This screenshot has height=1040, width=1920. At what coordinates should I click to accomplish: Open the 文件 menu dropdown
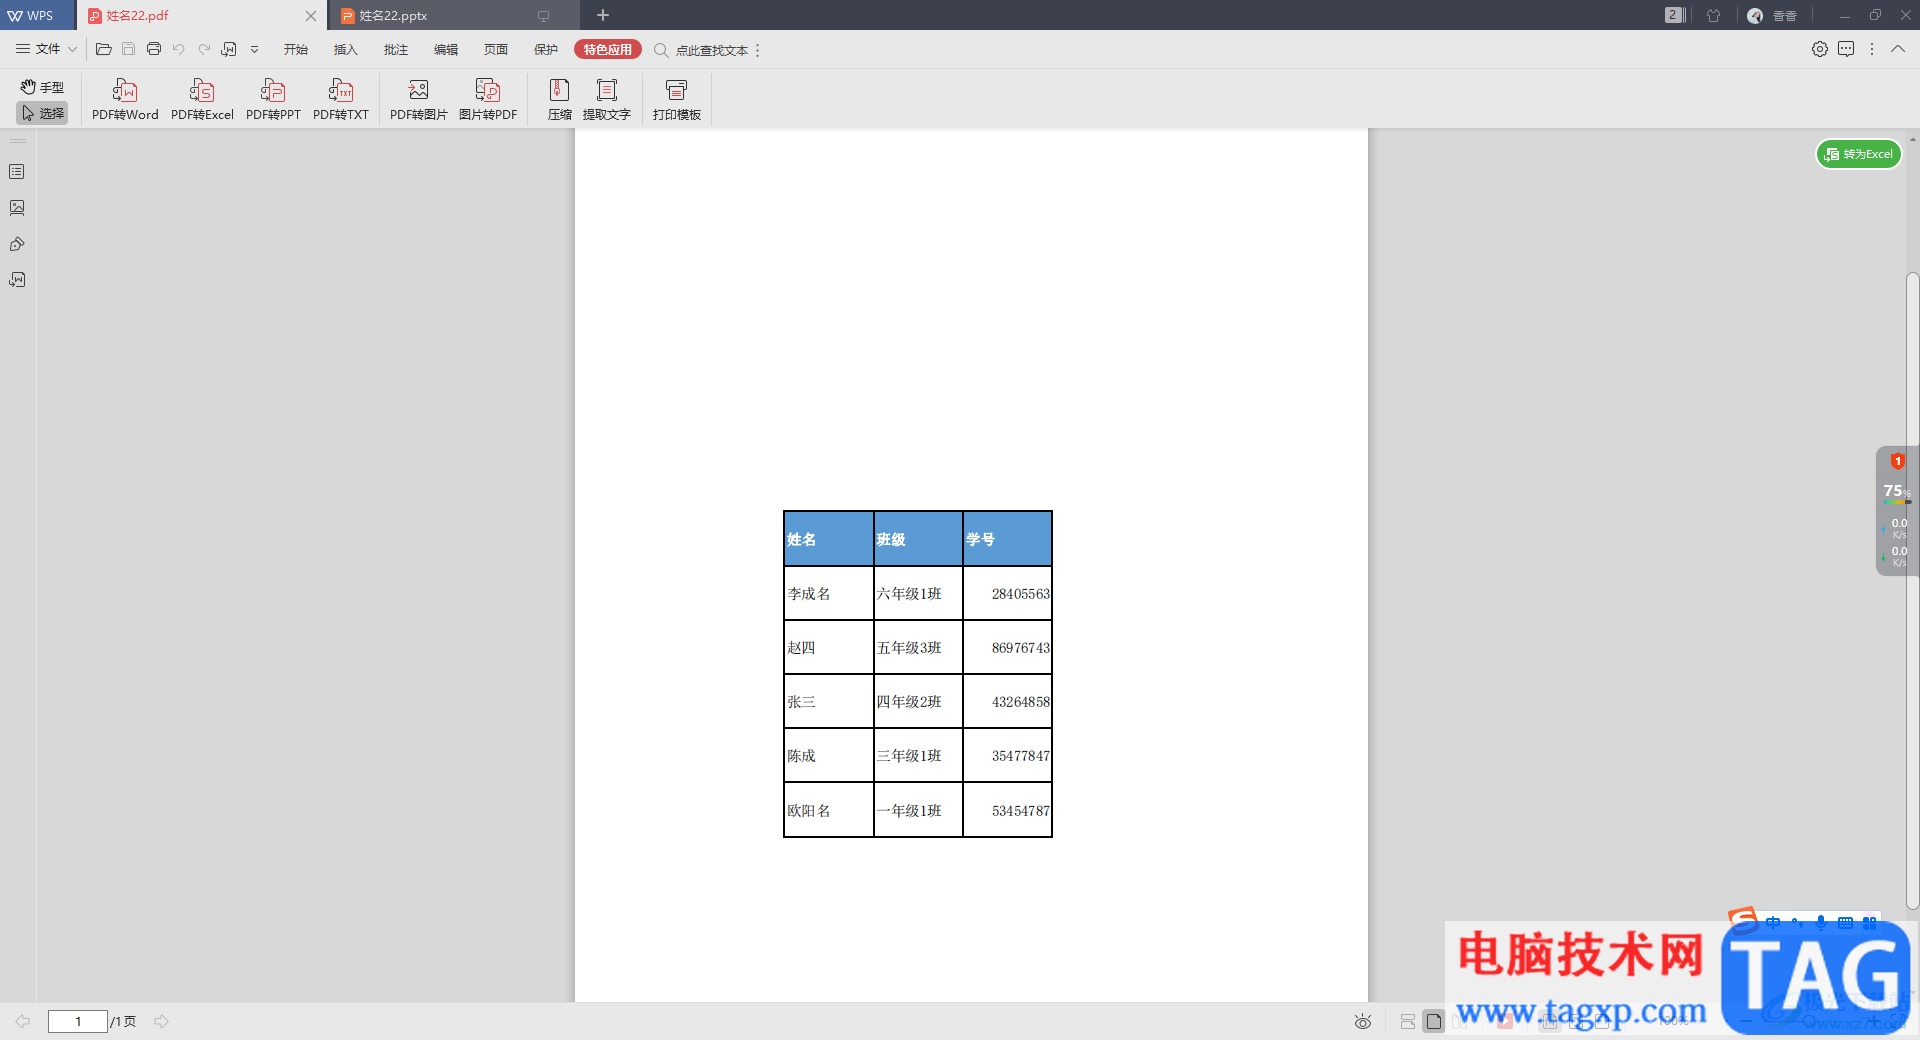coord(46,49)
